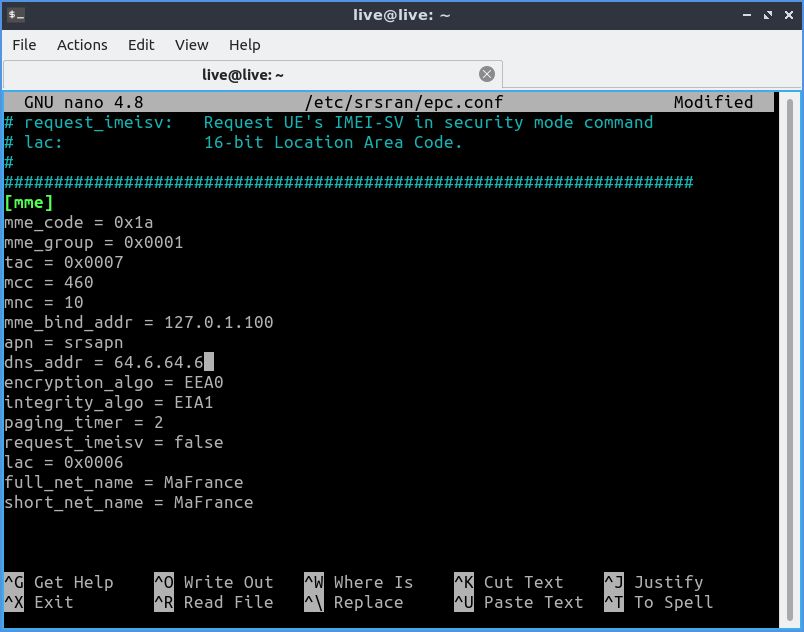Click the GNU nano 4.8 title text

pyautogui.click(x=84, y=102)
